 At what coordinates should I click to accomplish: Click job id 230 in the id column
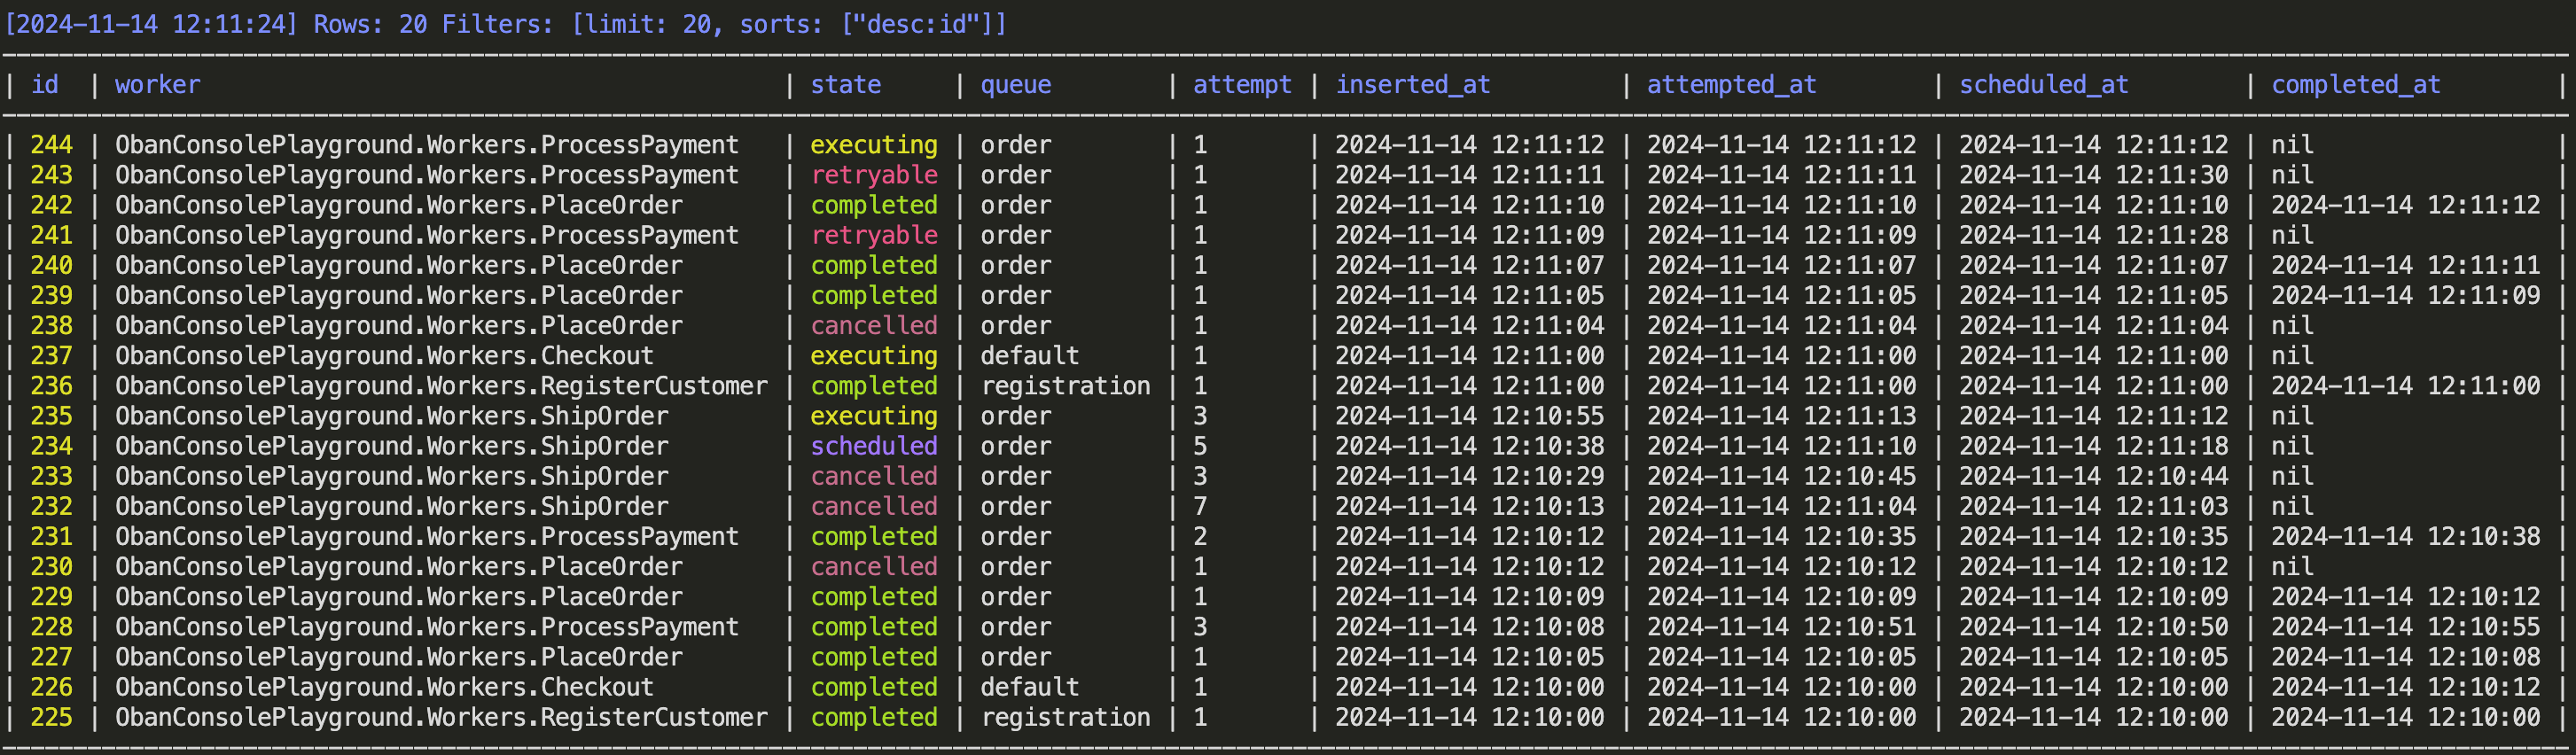pos(51,567)
